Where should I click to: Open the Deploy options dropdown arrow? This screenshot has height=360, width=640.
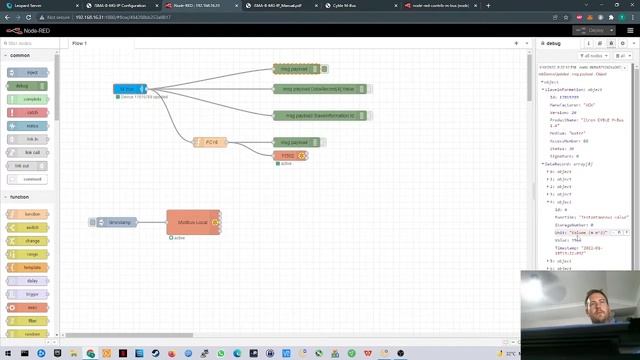611,30
